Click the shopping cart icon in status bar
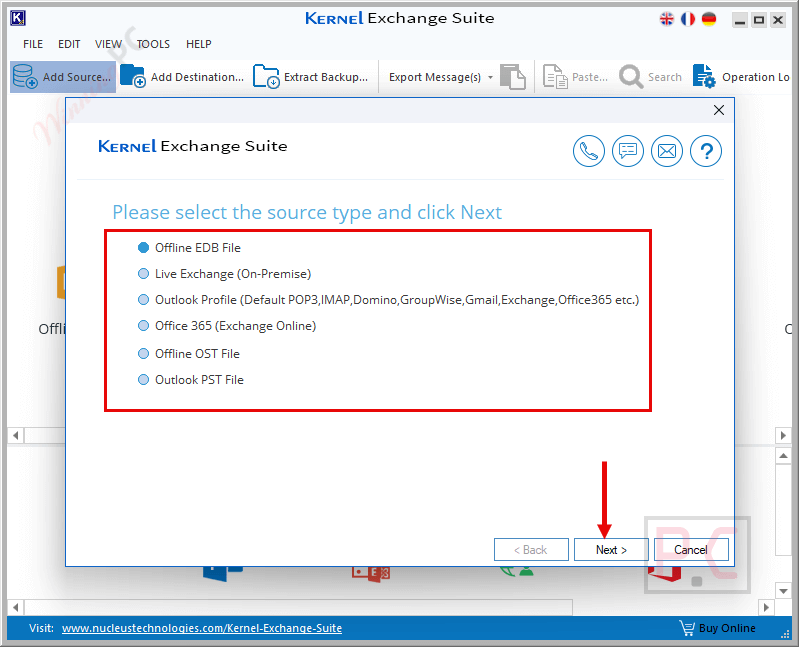The image size is (799, 647). [x=687, y=628]
